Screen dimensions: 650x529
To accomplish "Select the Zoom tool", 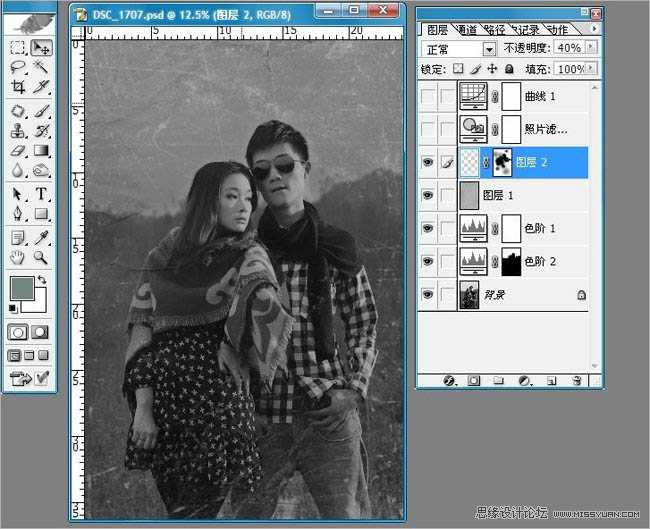I will click(41, 257).
